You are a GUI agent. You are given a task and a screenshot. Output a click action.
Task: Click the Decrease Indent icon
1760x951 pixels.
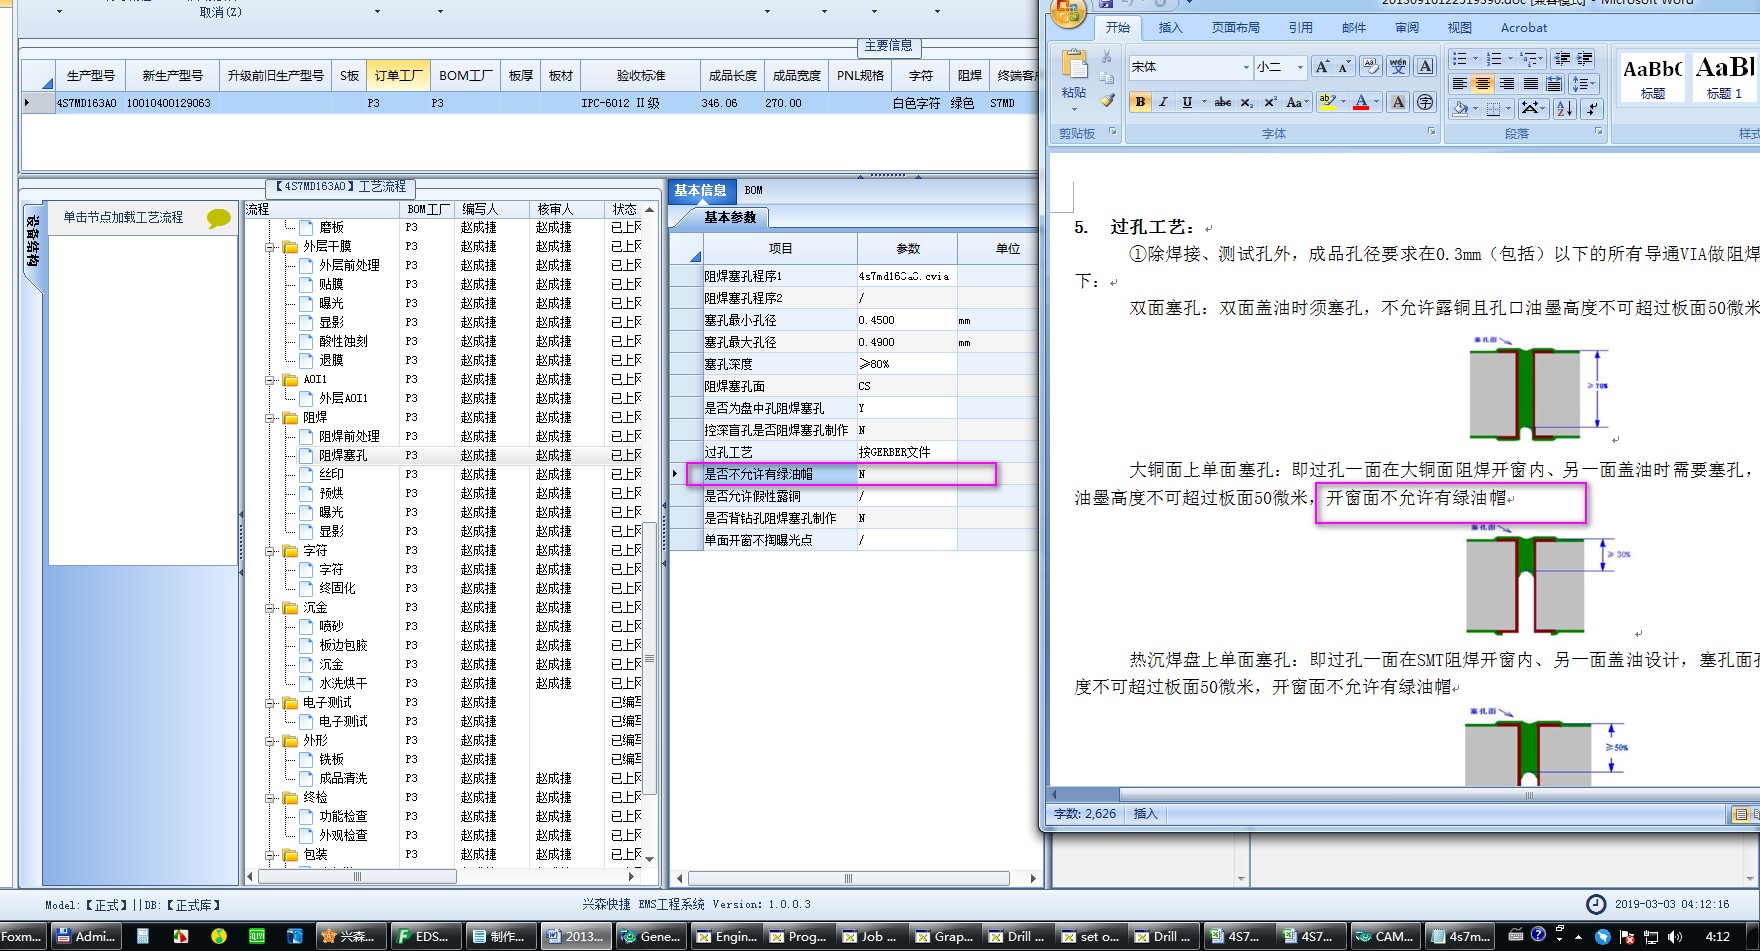tap(1563, 59)
